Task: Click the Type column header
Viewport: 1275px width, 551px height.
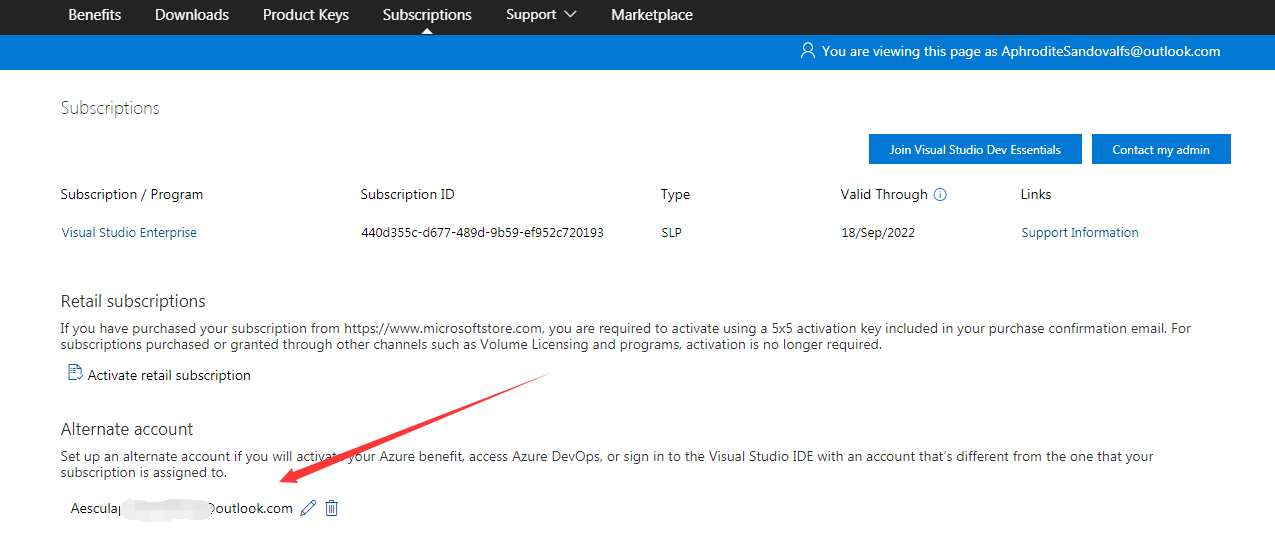Action: (x=675, y=195)
